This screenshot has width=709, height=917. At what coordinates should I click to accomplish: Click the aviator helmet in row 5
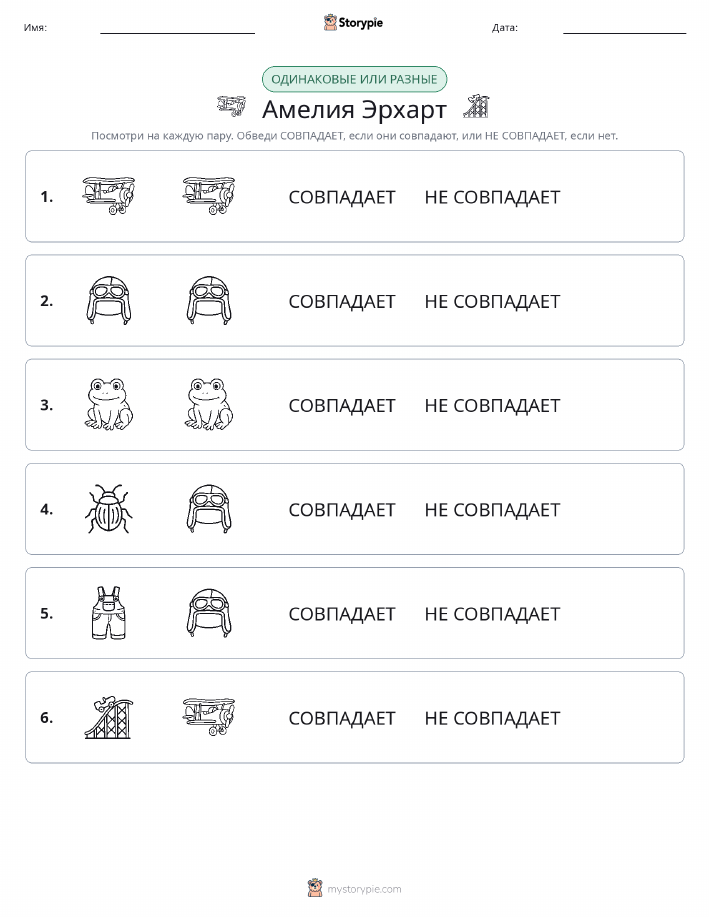(209, 613)
